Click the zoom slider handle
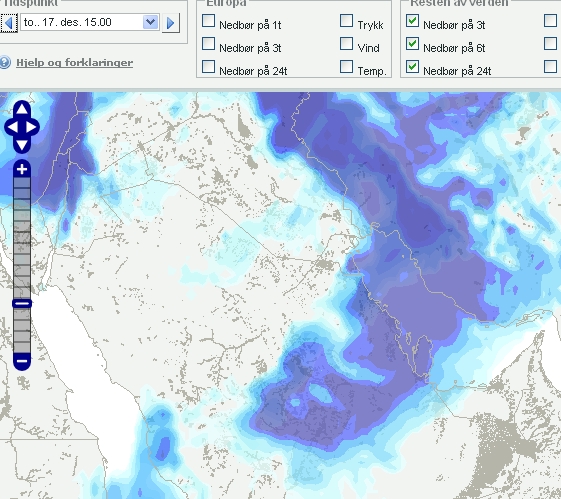The image size is (561, 499). coord(22,303)
